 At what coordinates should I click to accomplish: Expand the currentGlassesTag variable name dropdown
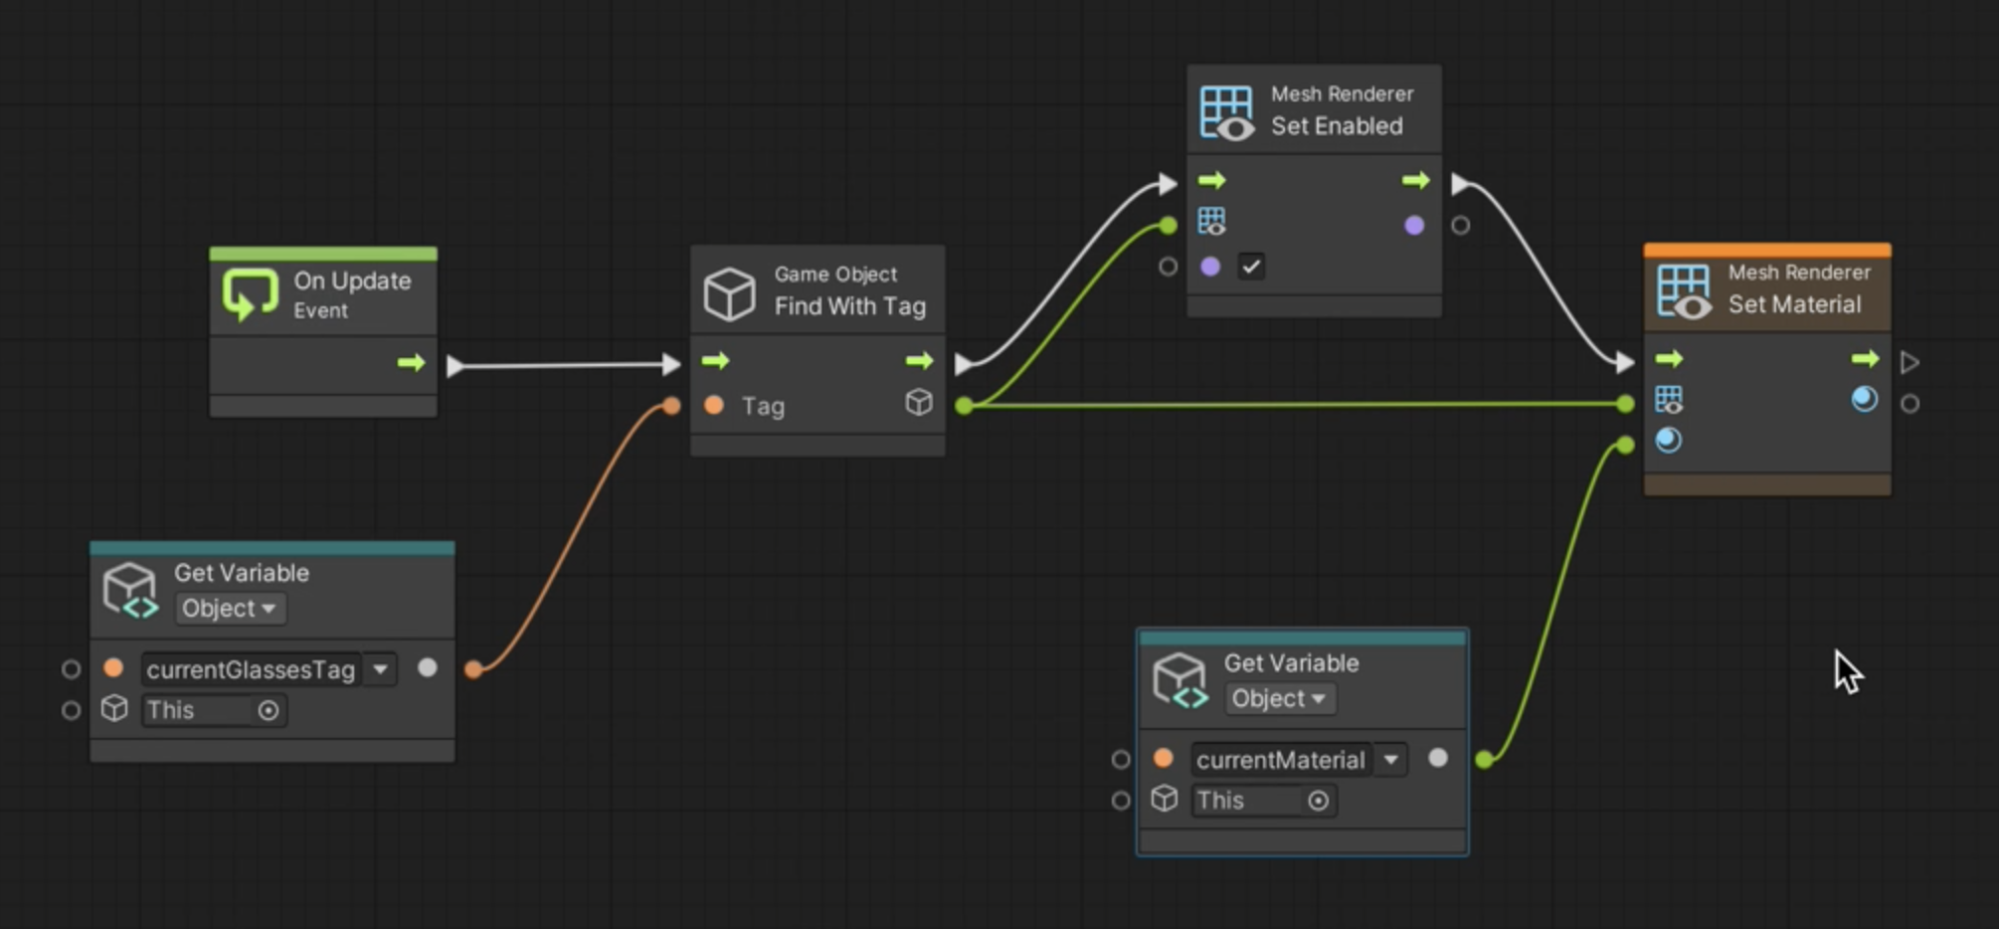tap(381, 670)
